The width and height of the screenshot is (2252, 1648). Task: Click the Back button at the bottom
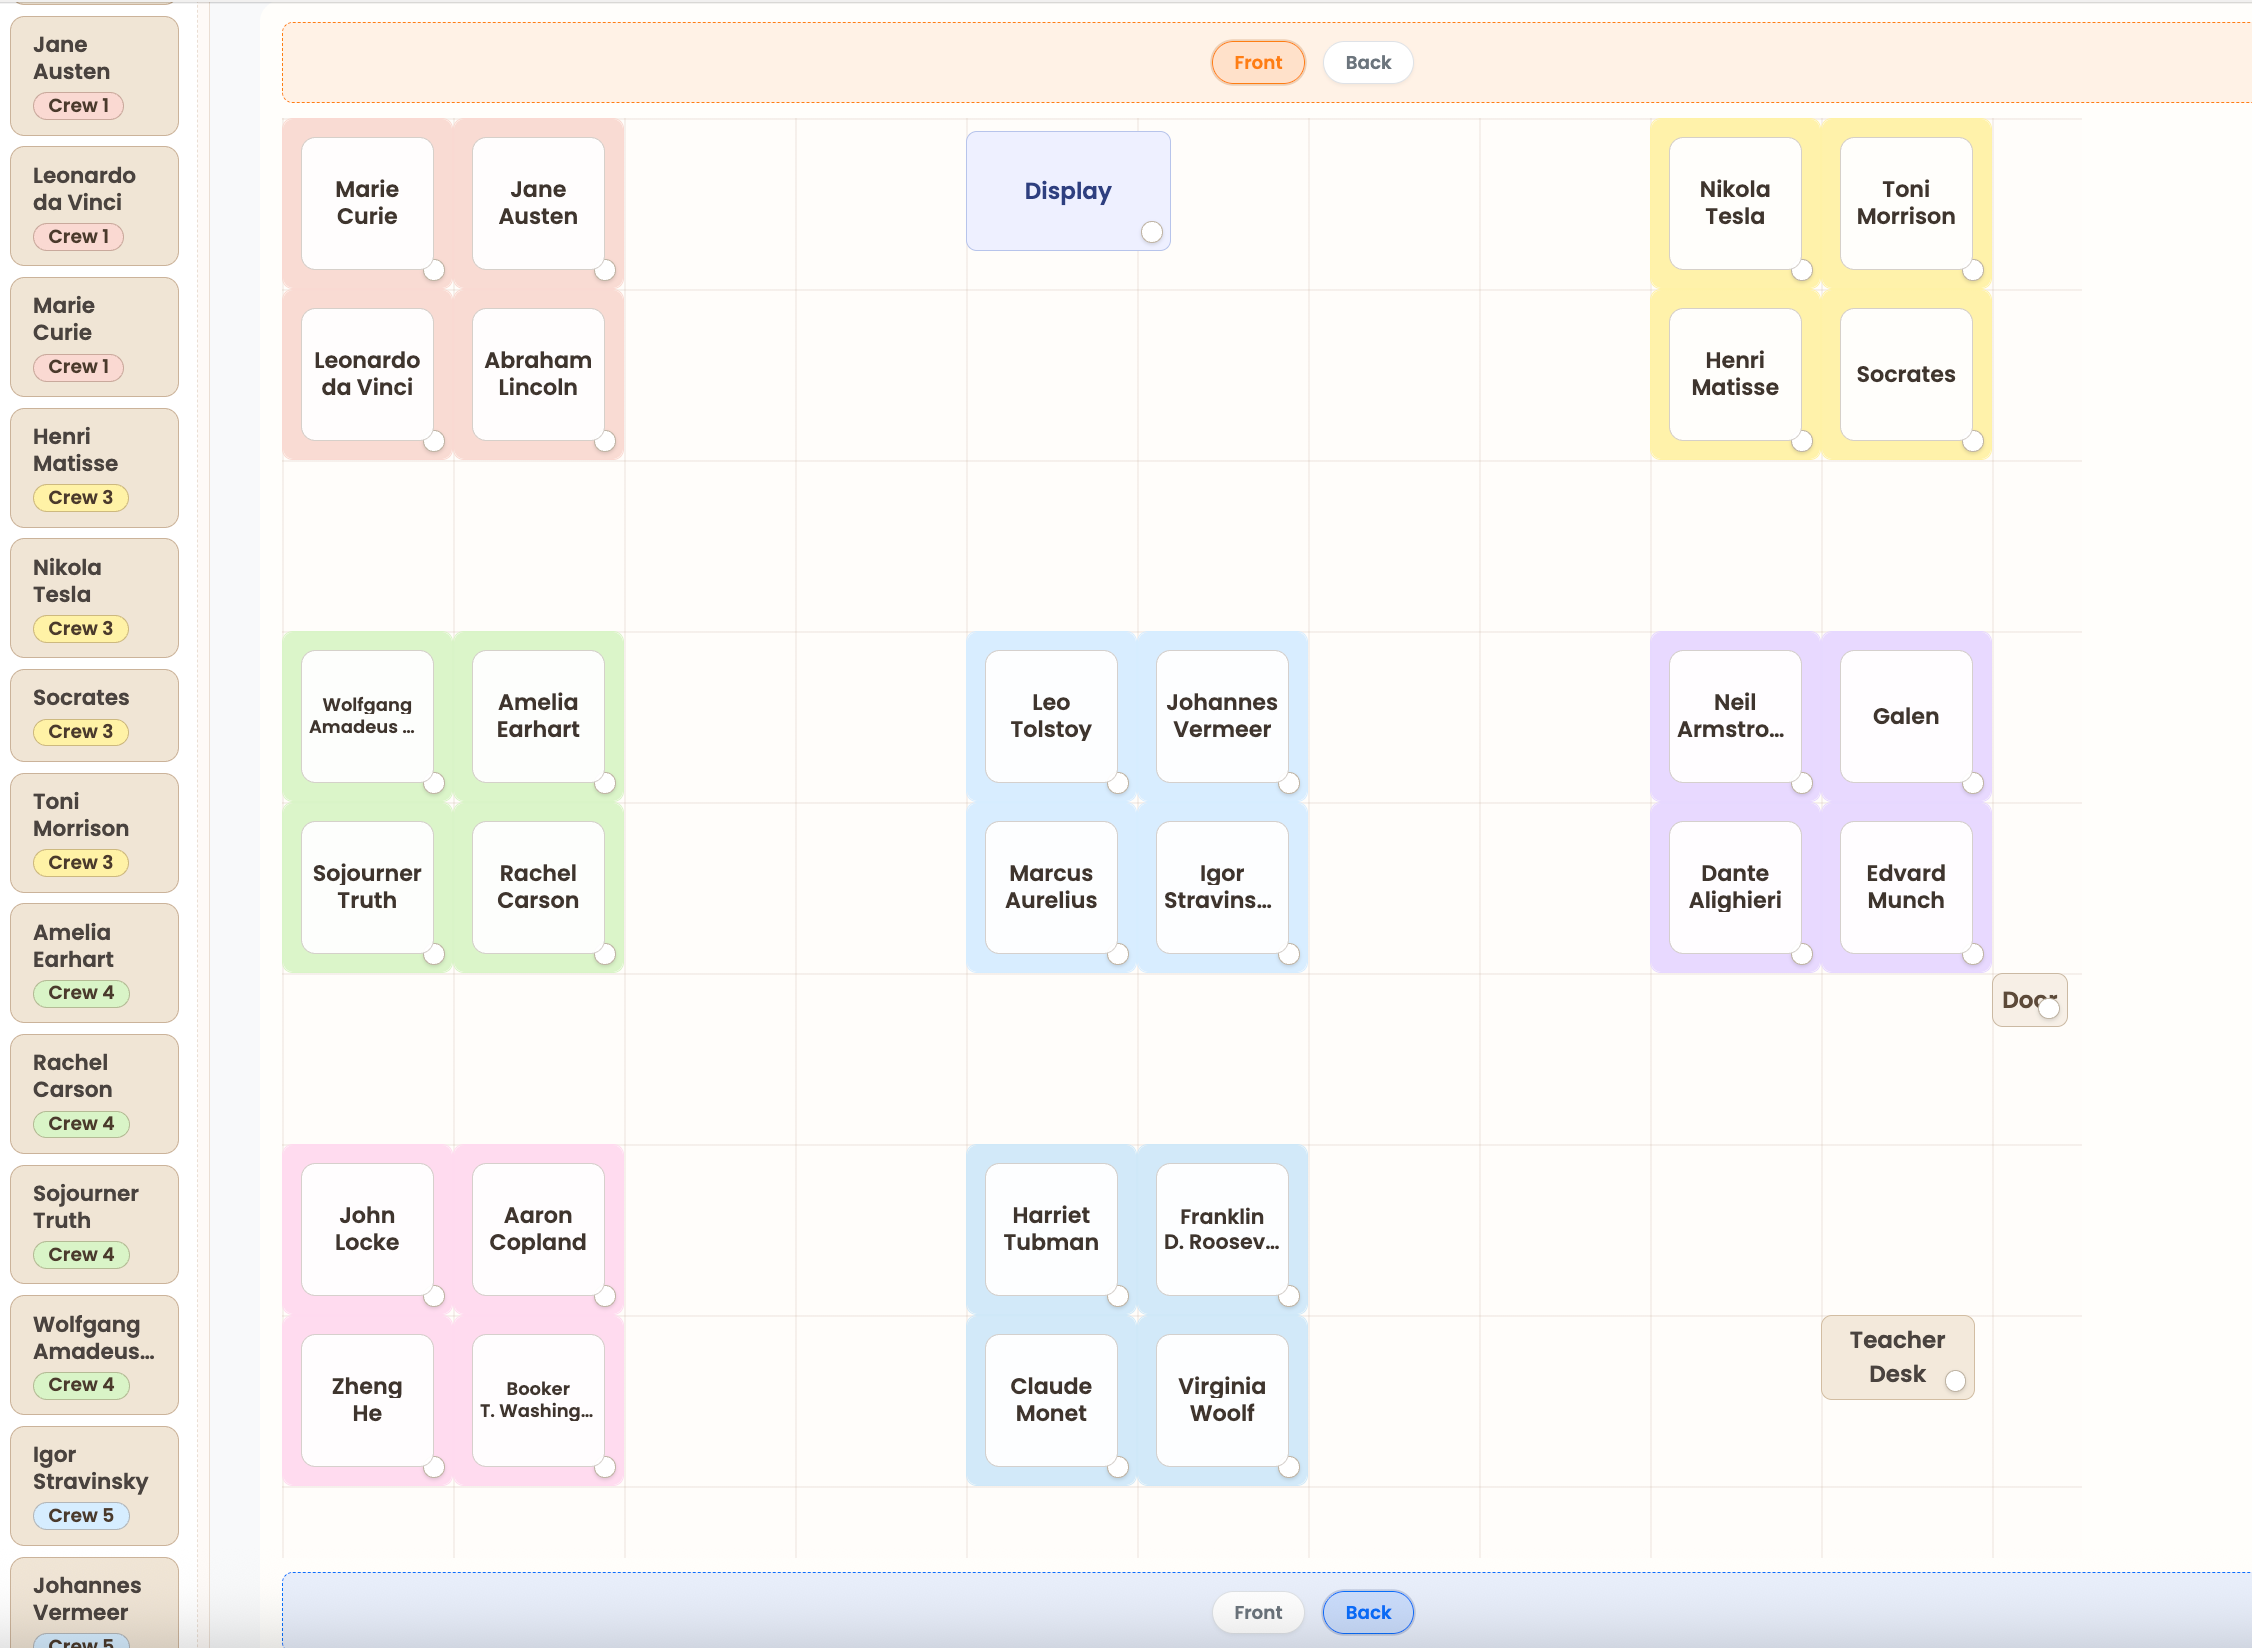[1367, 1612]
